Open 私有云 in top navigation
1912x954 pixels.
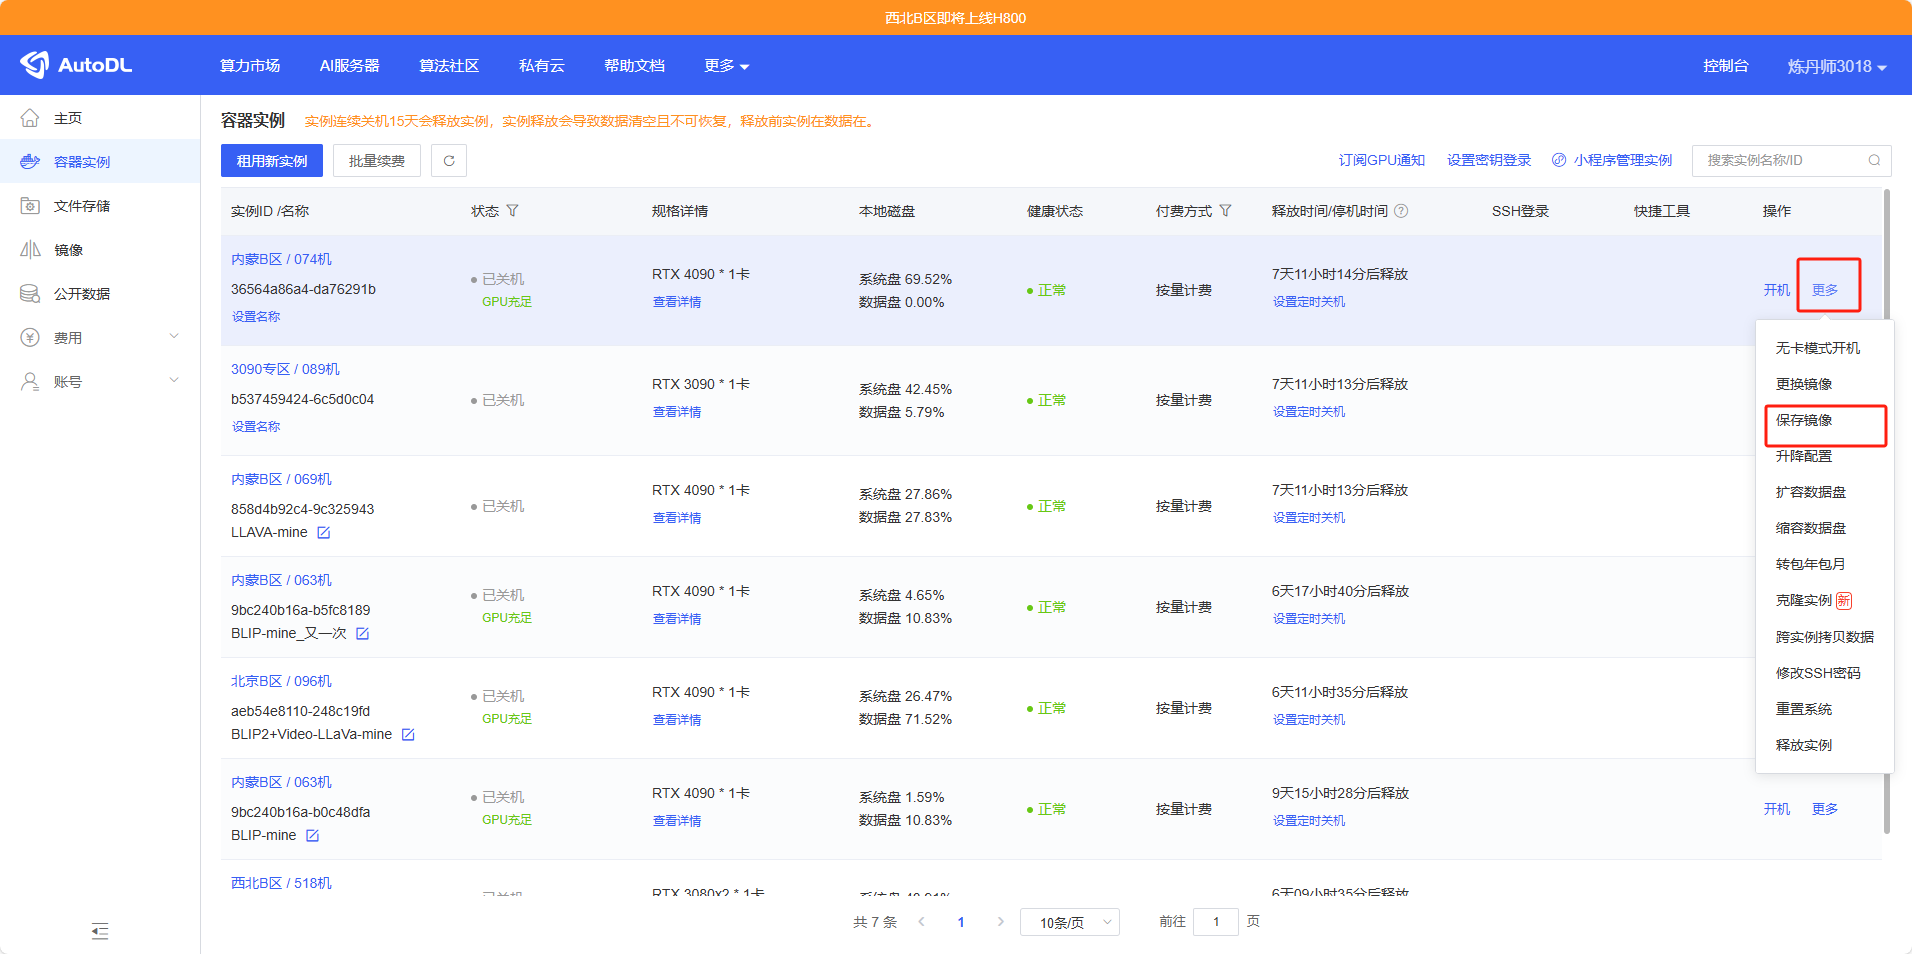[x=541, y=66]
